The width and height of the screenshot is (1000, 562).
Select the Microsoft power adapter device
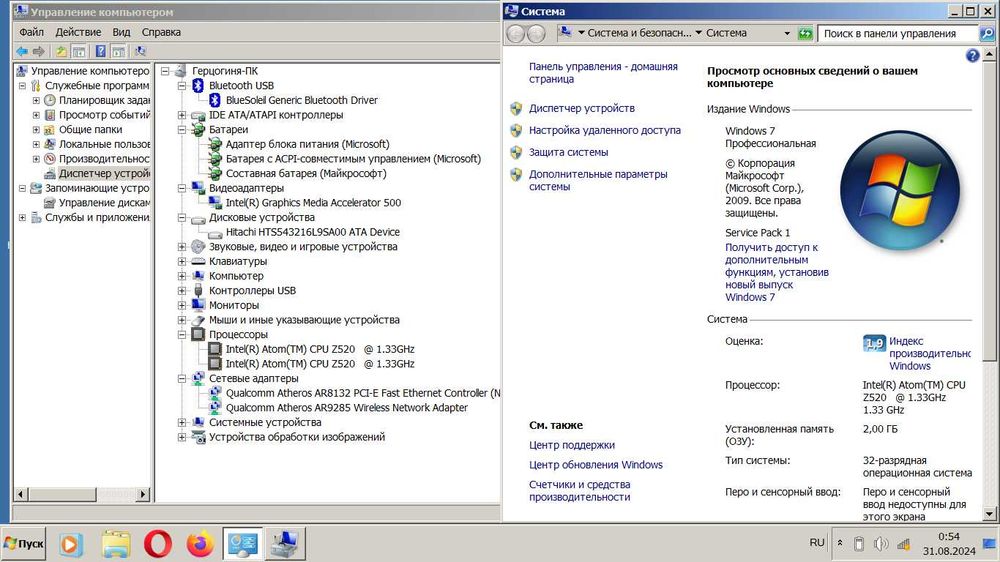point(307,144)
